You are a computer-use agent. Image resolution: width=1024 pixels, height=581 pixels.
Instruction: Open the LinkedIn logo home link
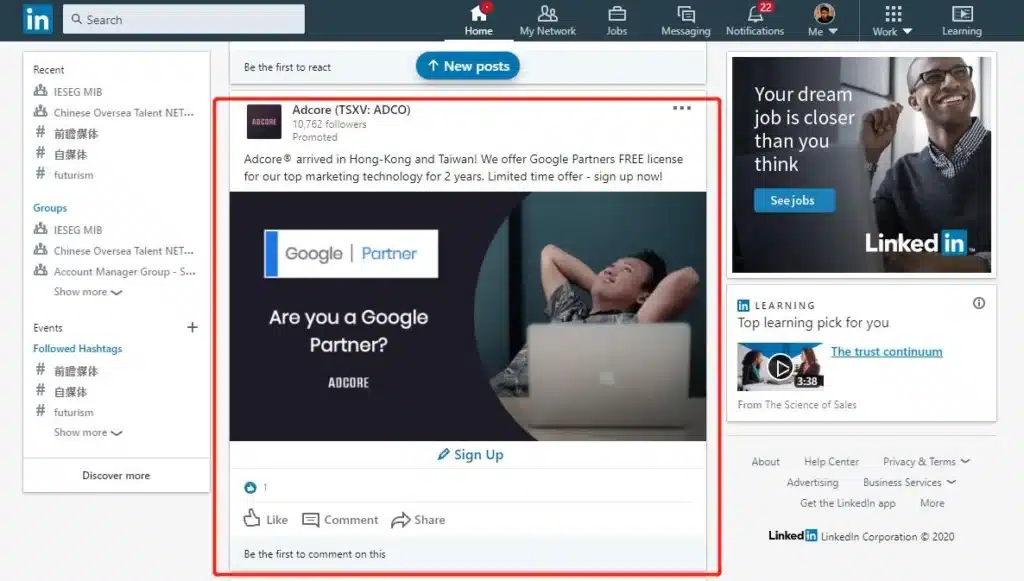coord(37,20)
